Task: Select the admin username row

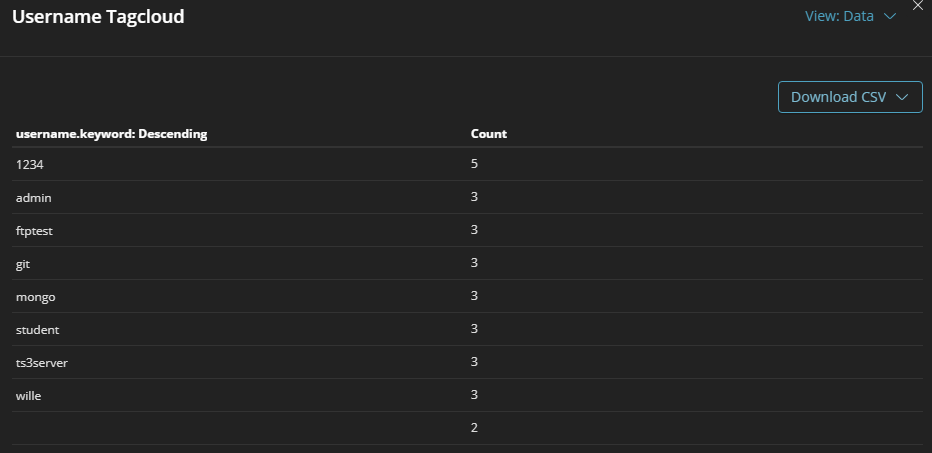Action: click(x=467, y=197)
